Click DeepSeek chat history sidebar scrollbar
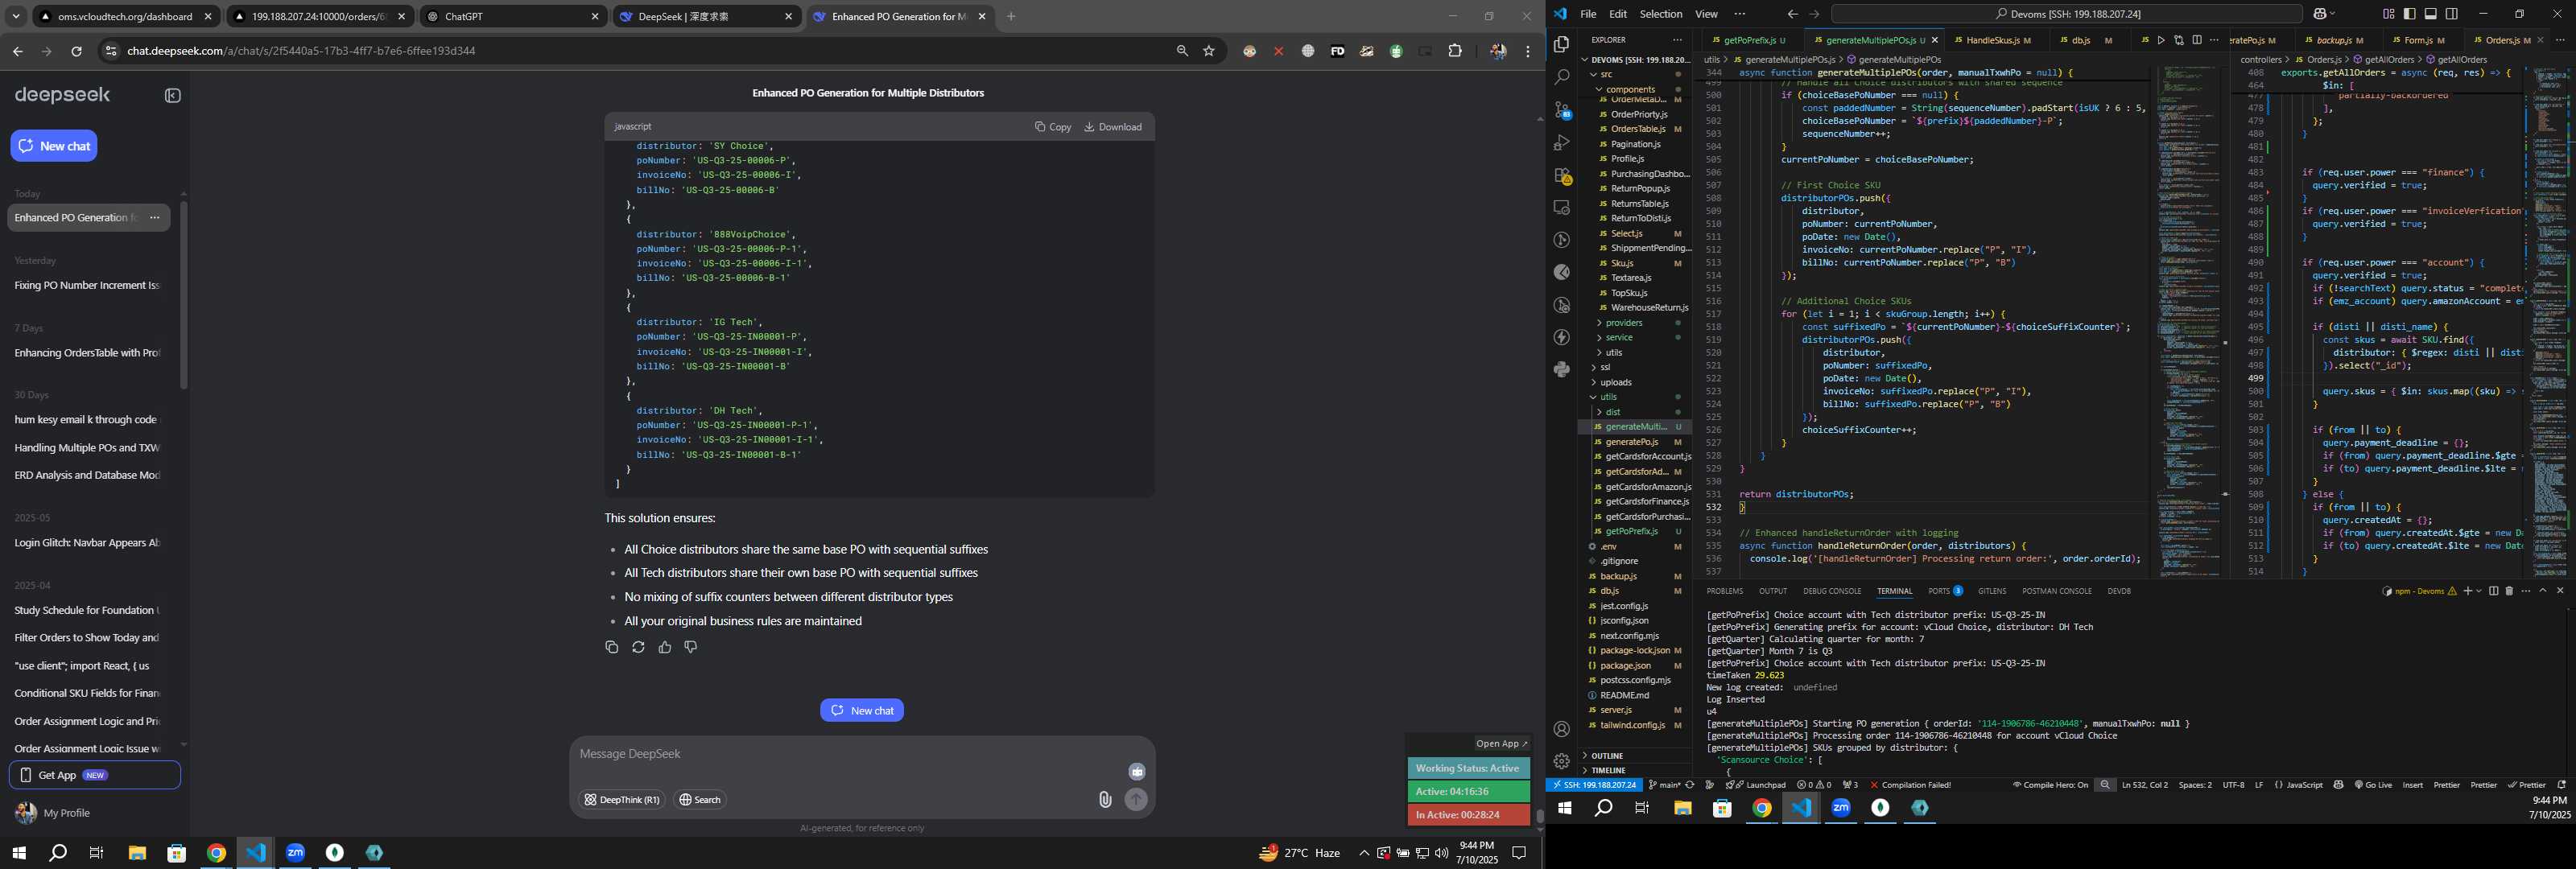 (183, 295)
